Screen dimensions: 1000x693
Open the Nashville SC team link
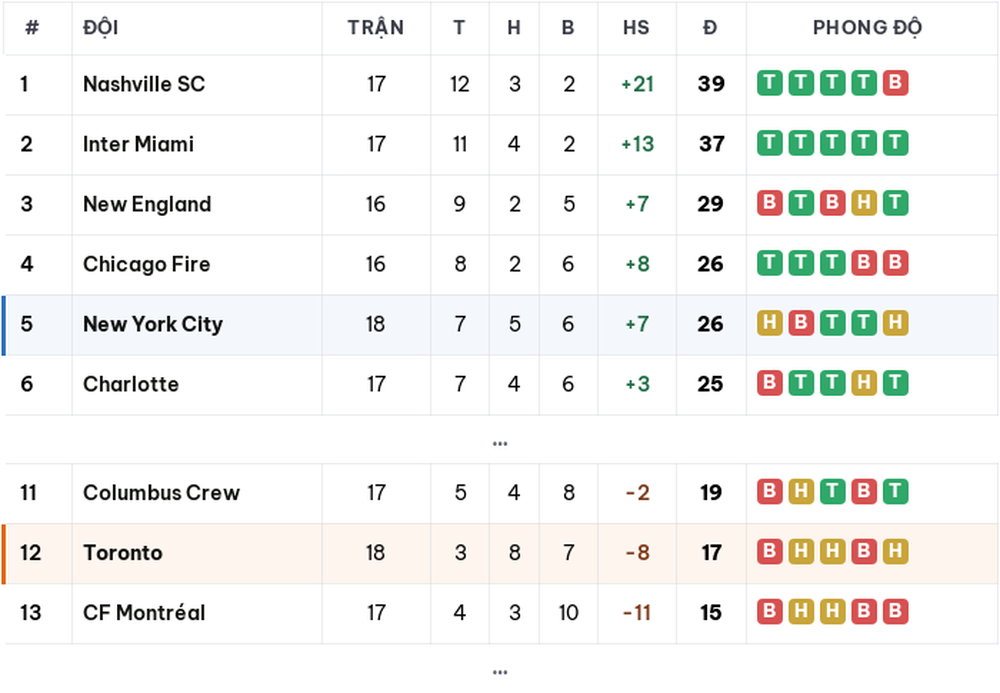pos(144,84)
